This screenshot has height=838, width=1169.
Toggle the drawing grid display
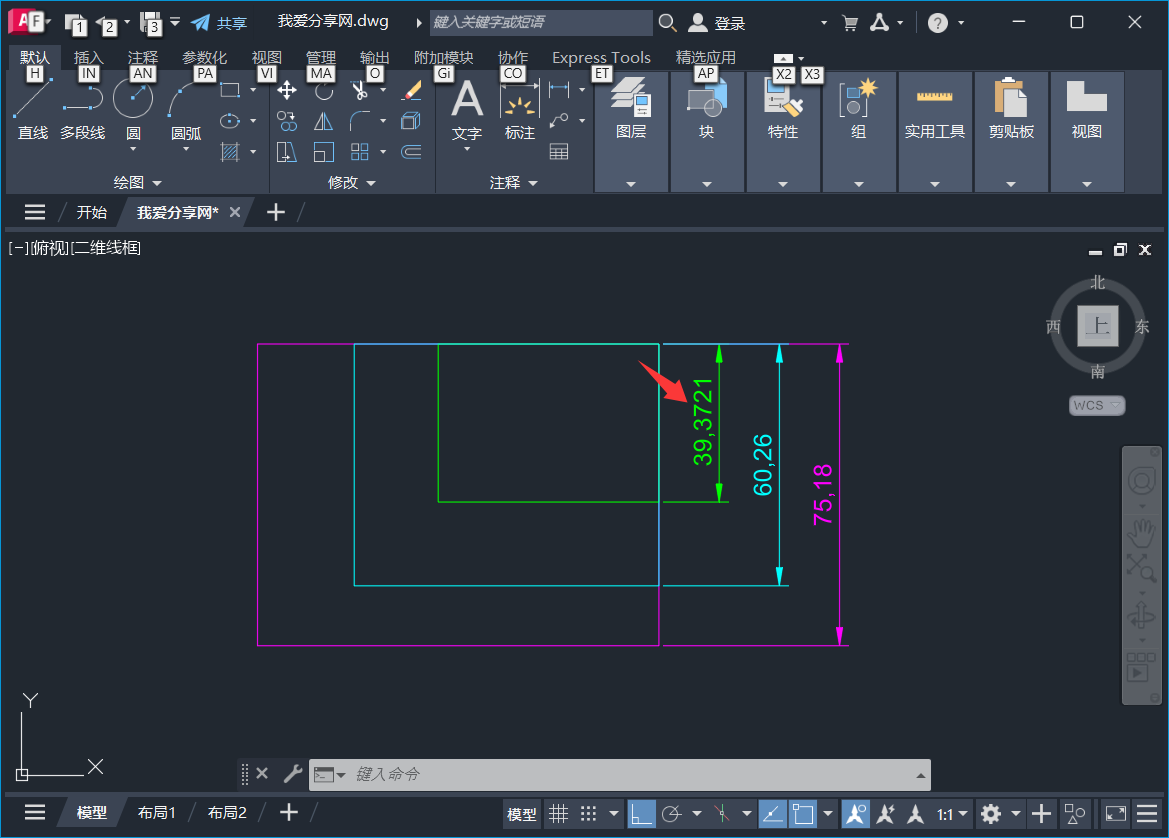[x=558, y=814]
